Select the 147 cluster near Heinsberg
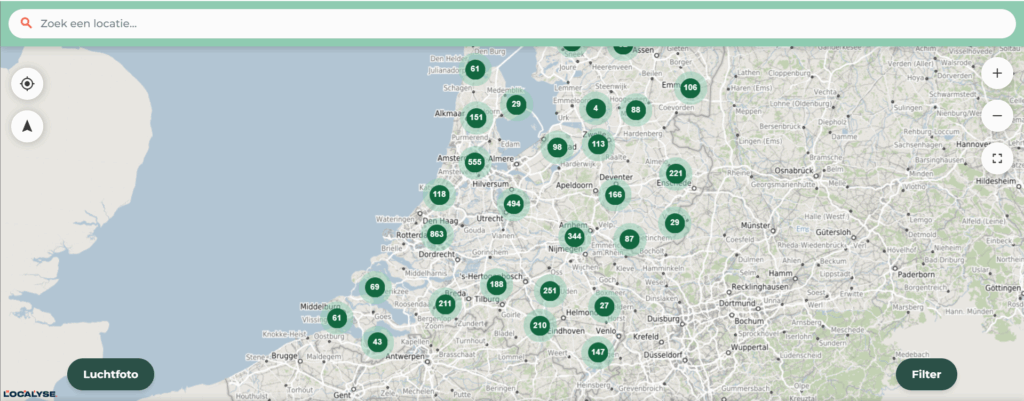 (598, 353)
